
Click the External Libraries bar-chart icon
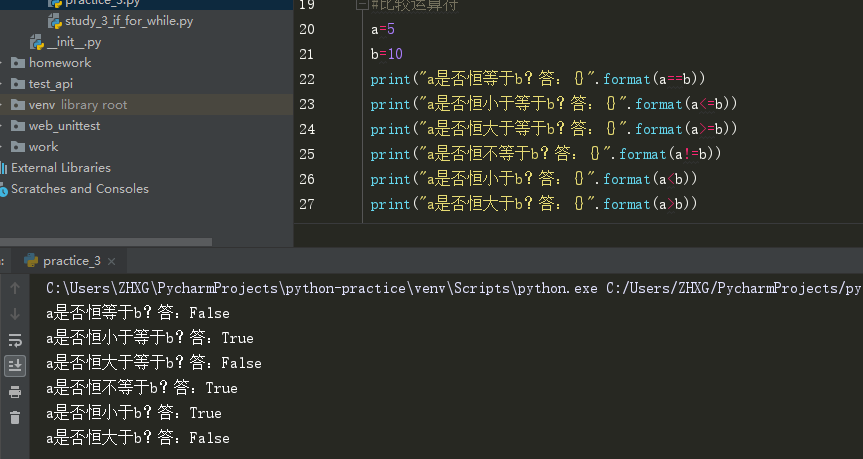[x=3, y=167]
